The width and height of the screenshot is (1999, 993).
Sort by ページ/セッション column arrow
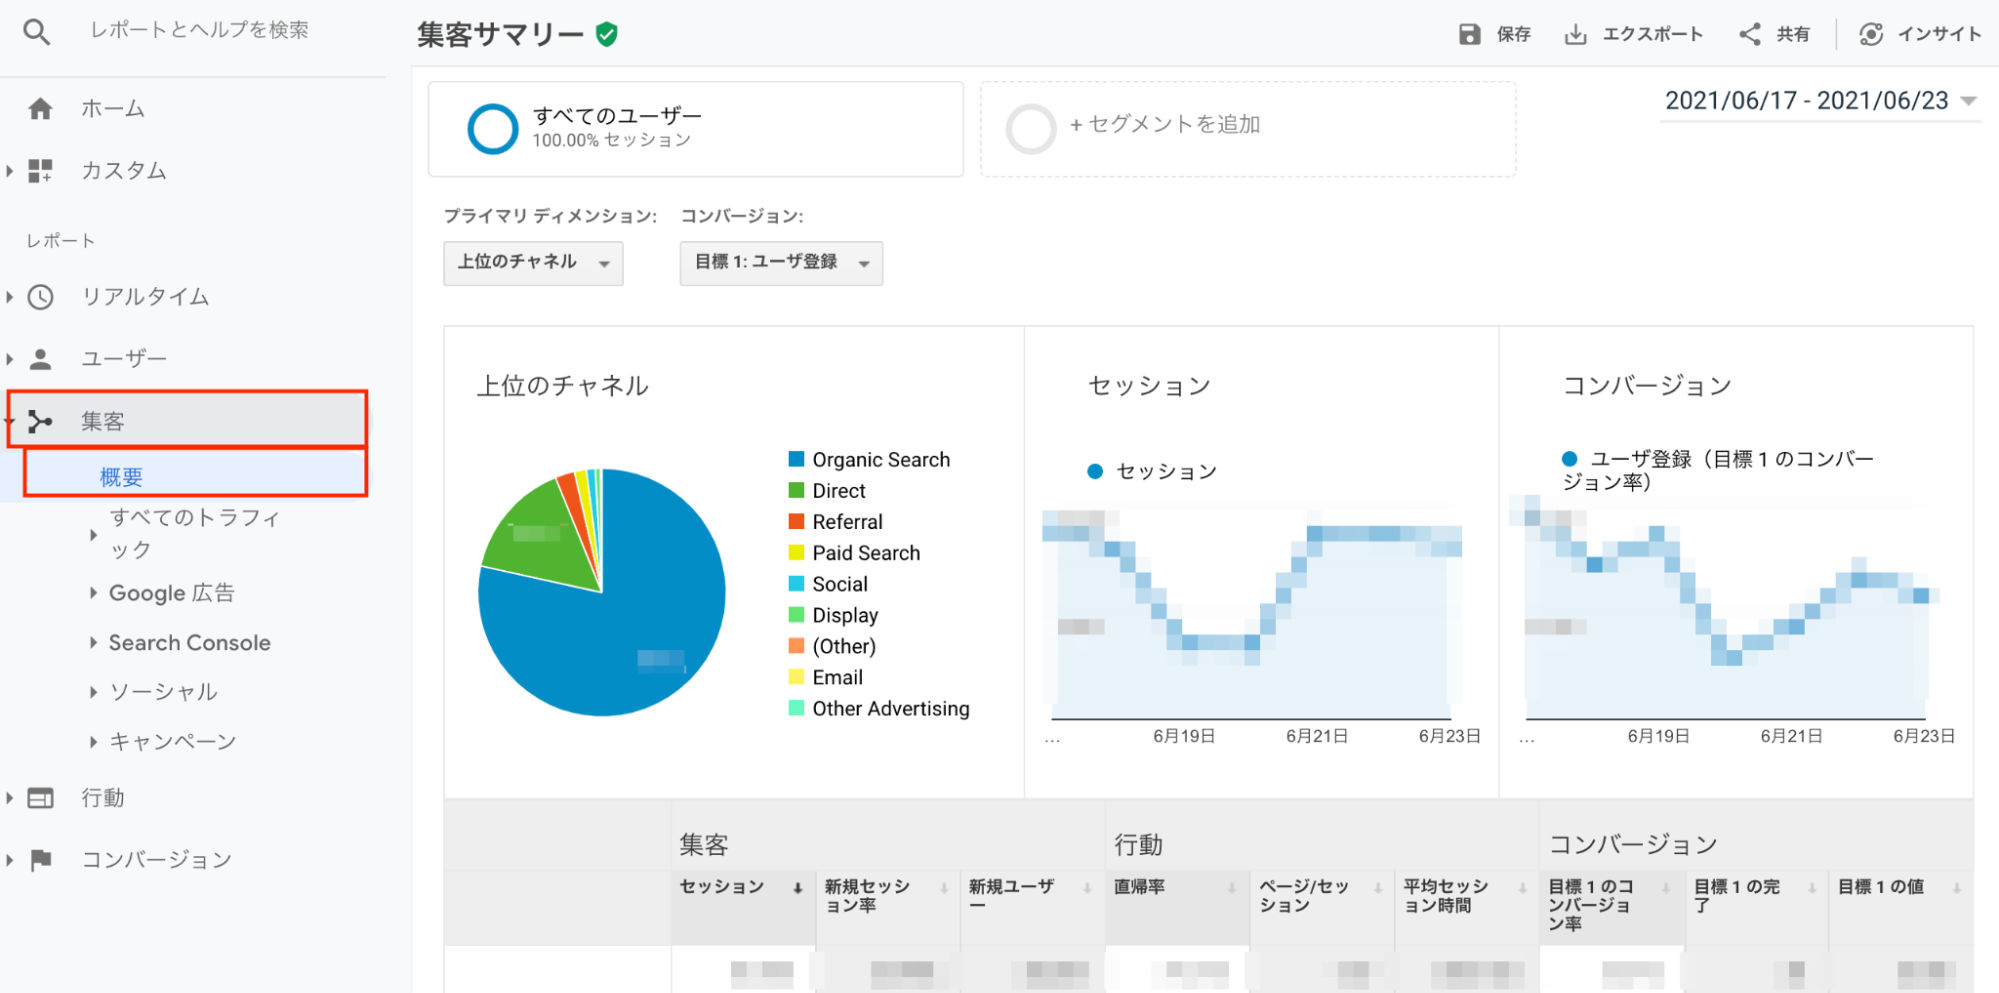1378,888
